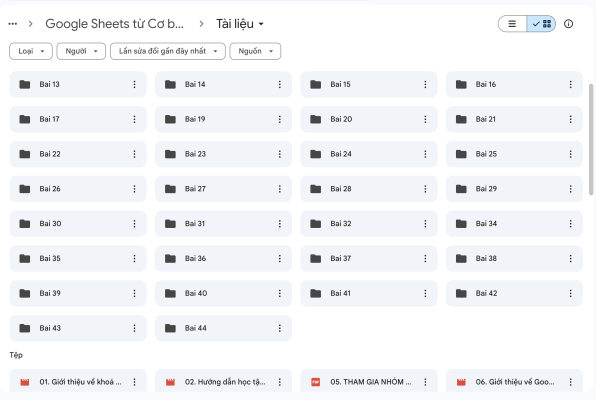Viewport: 596px width, 400px height.
Task: Open more options for 06. Giới thiệu file
Action: coord(570,382)
